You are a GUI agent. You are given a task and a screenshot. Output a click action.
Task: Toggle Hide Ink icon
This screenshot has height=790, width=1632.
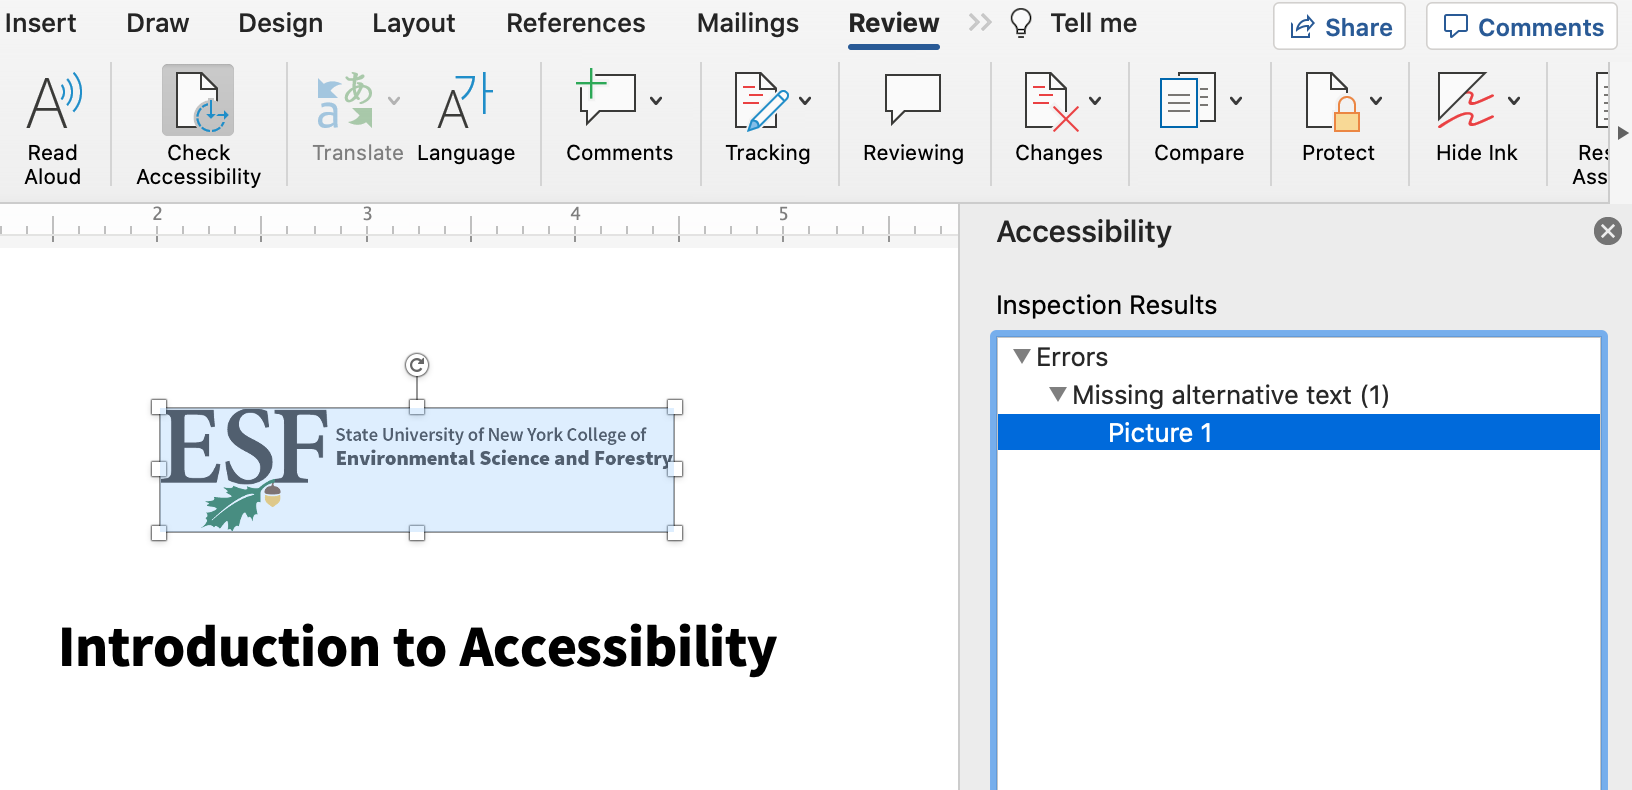(1466, 100)
